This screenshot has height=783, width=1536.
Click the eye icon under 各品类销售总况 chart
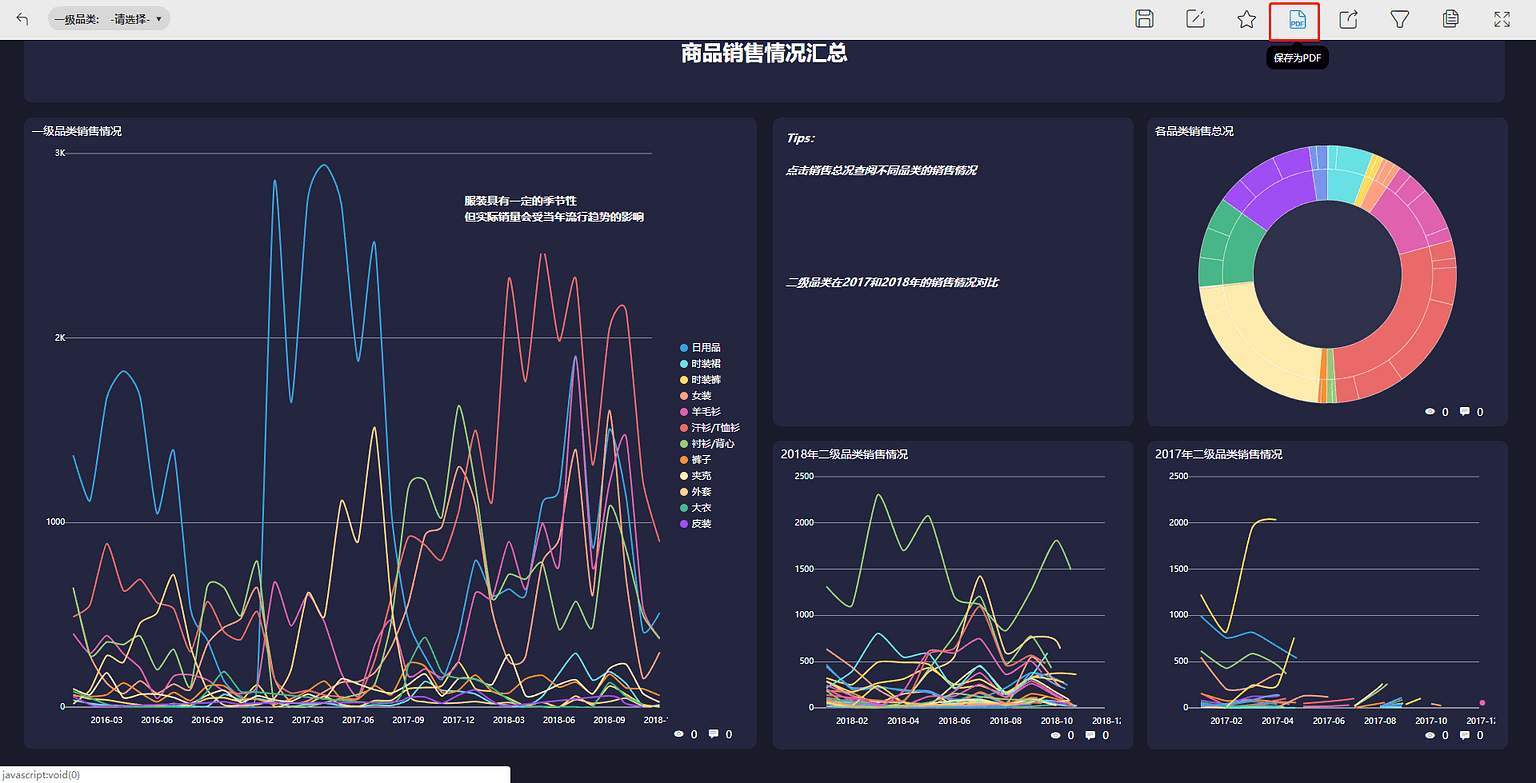coord(1430,411)
